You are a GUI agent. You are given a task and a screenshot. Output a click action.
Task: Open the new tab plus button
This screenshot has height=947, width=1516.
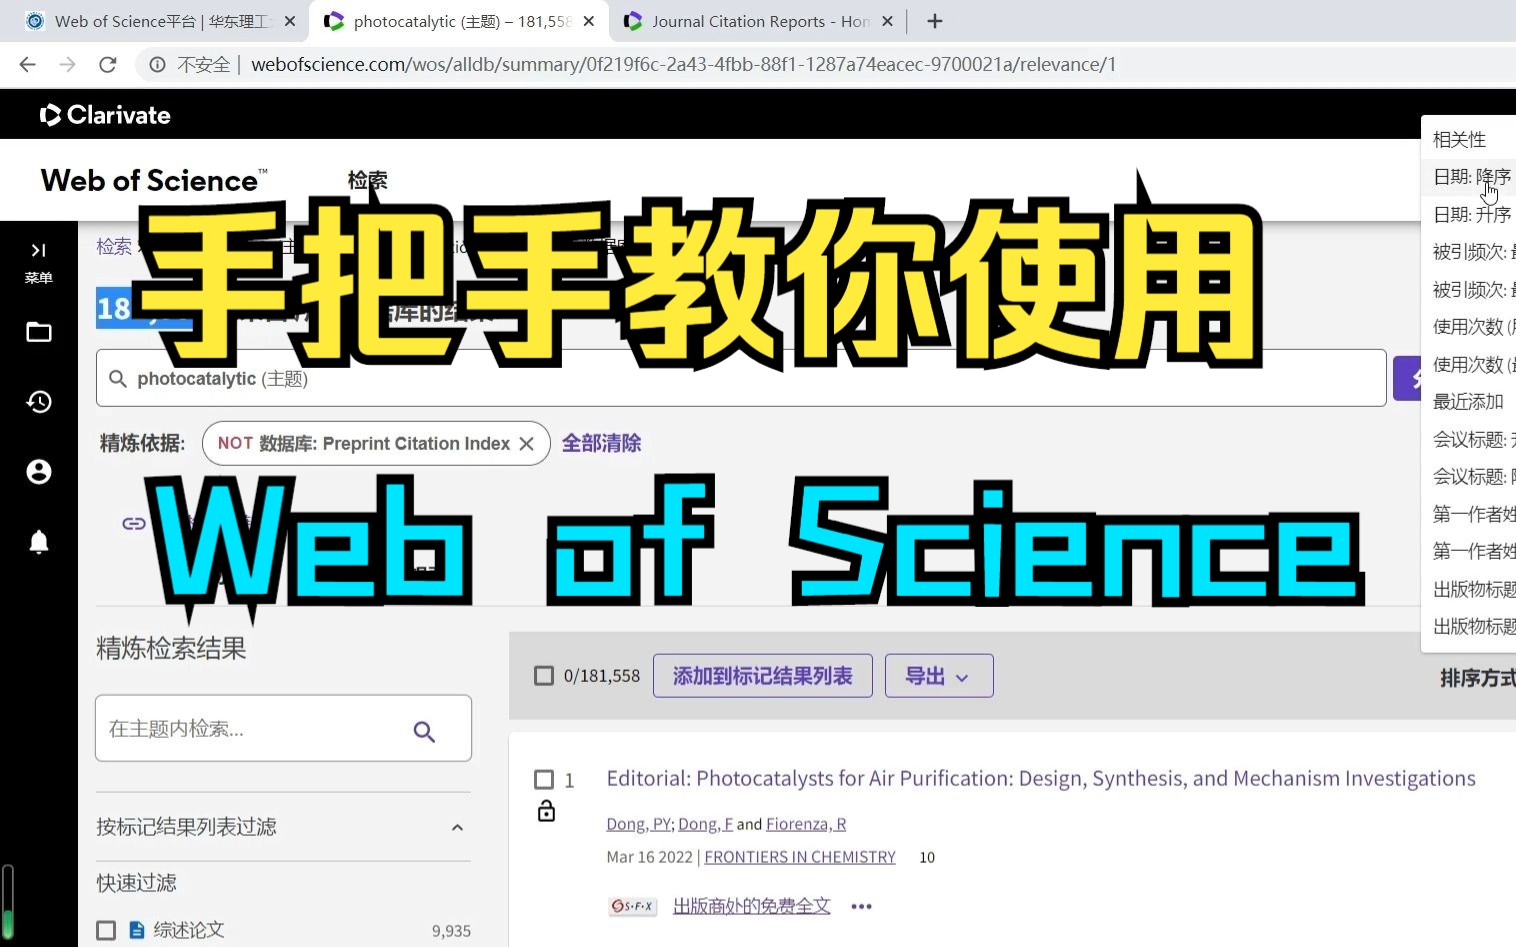point(935,21)
